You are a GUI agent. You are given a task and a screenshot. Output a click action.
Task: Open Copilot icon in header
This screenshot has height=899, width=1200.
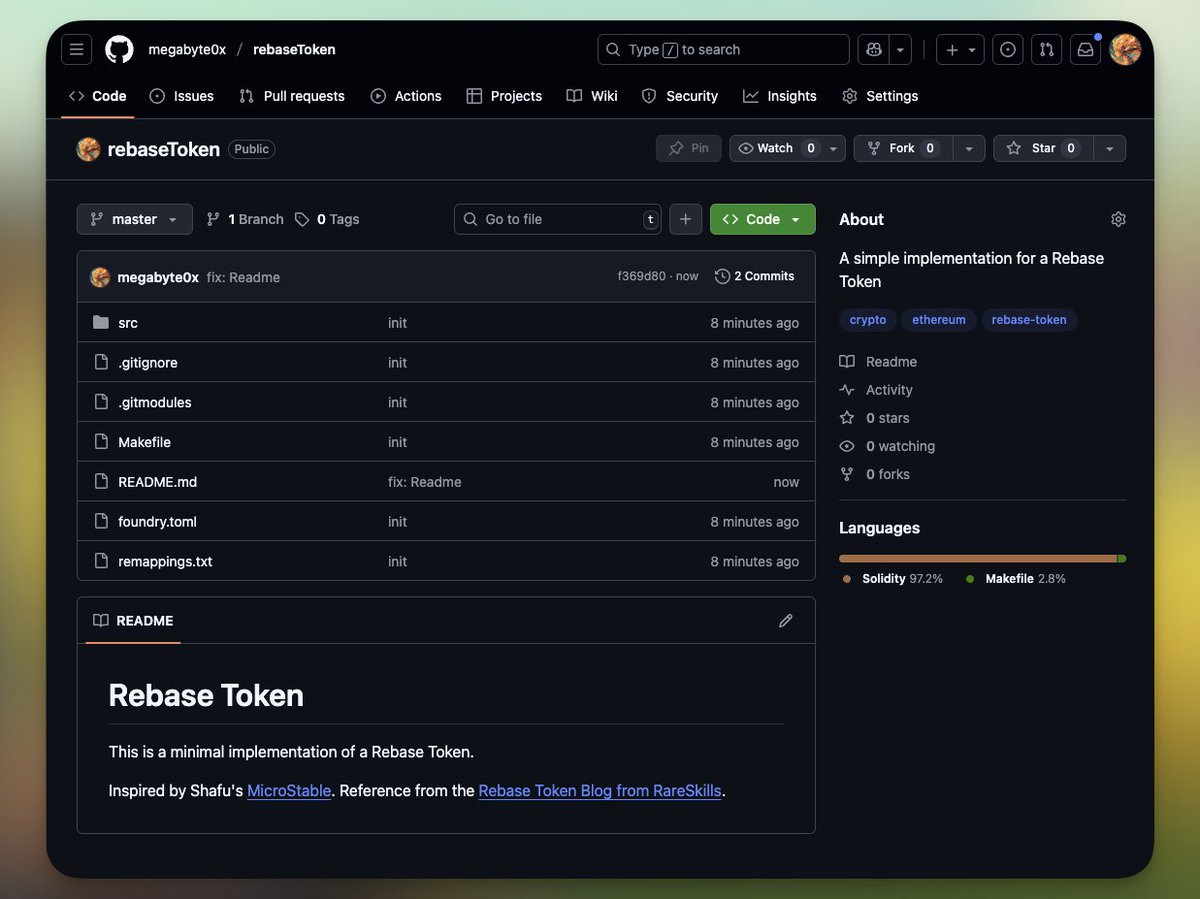tap(874, 49)
